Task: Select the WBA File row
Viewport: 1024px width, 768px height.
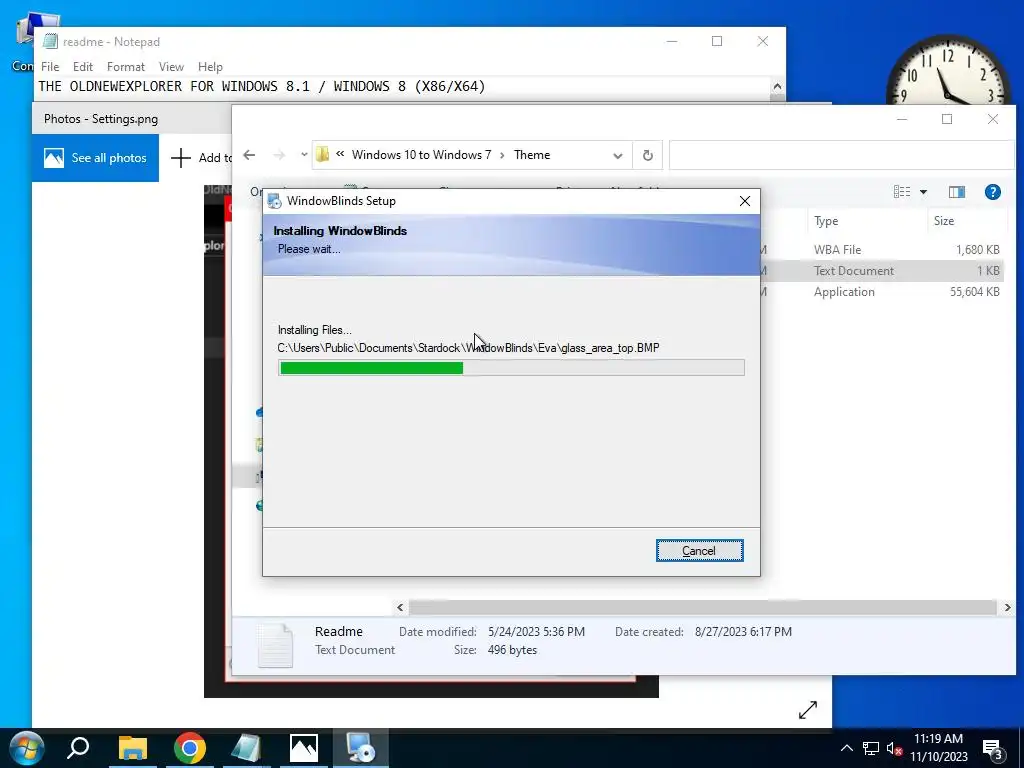Action: pos(880,249)
